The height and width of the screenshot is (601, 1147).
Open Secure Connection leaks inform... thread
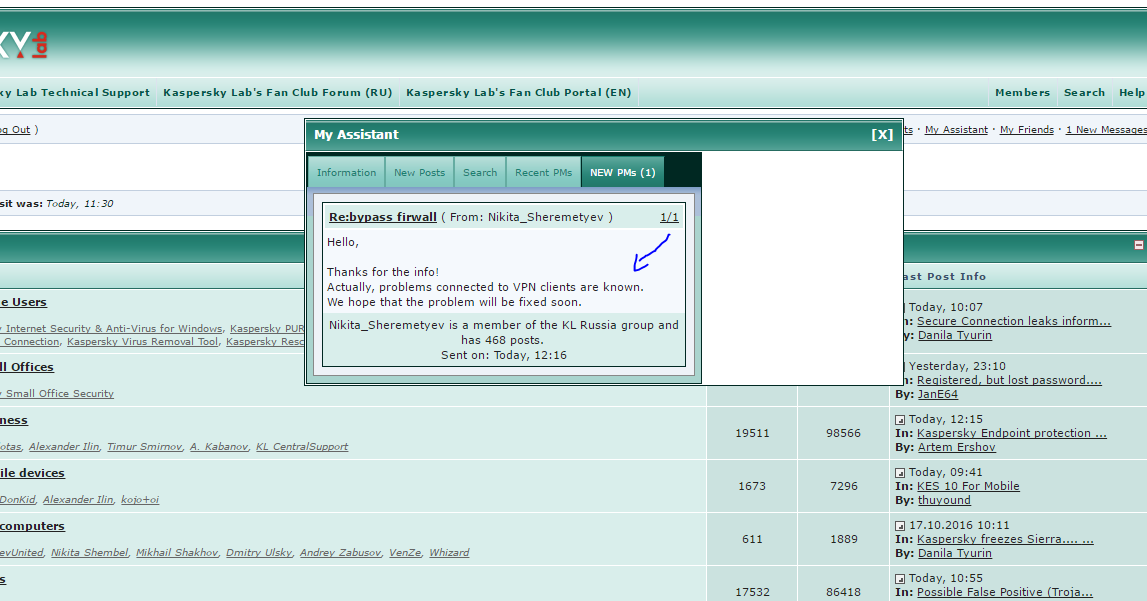pos(1014,321)
